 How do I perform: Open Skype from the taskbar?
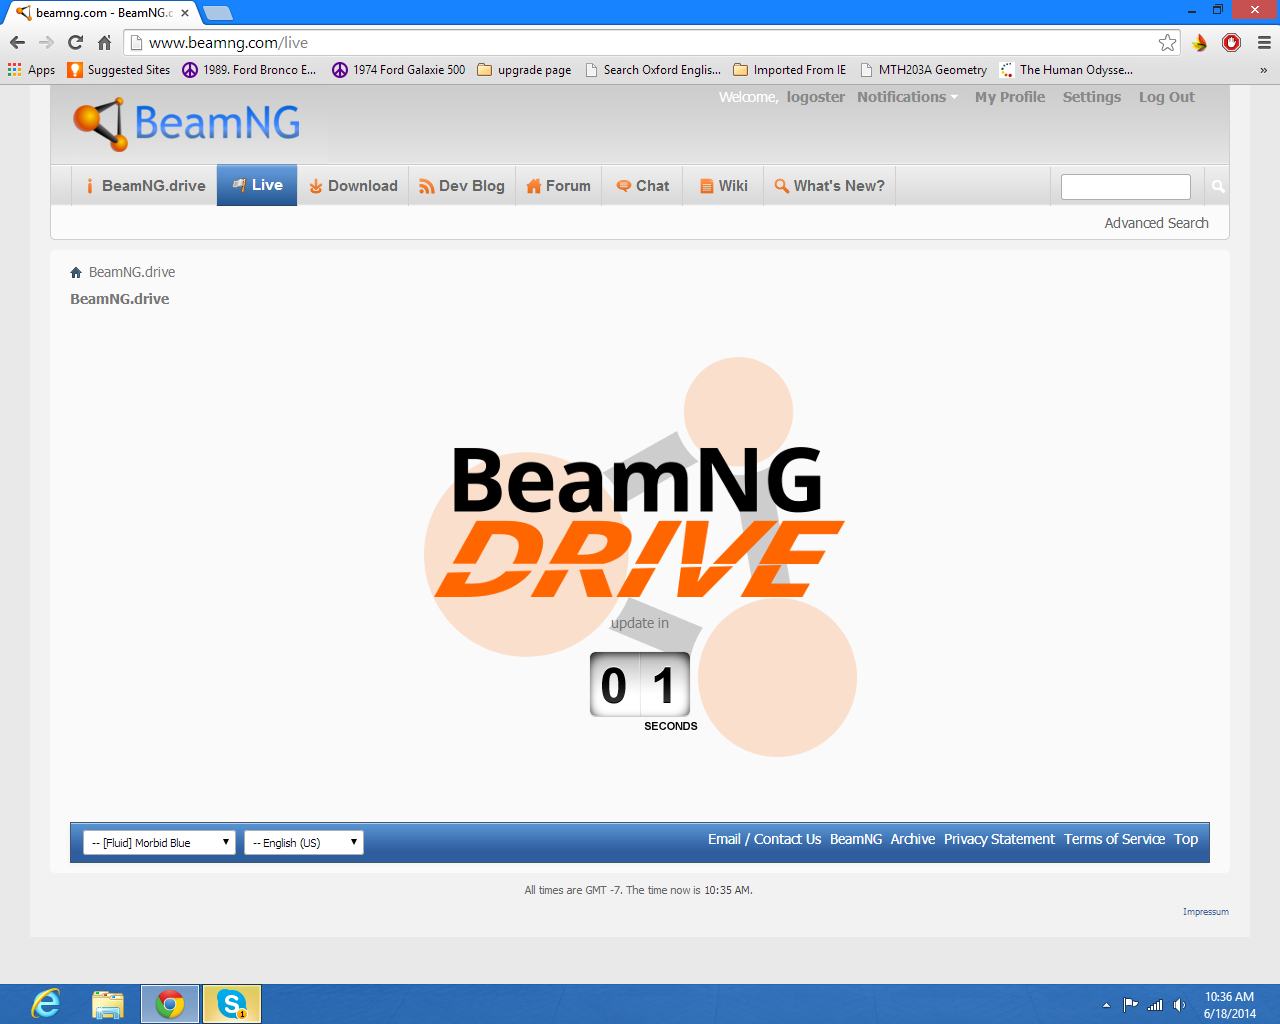point(232,1004)
